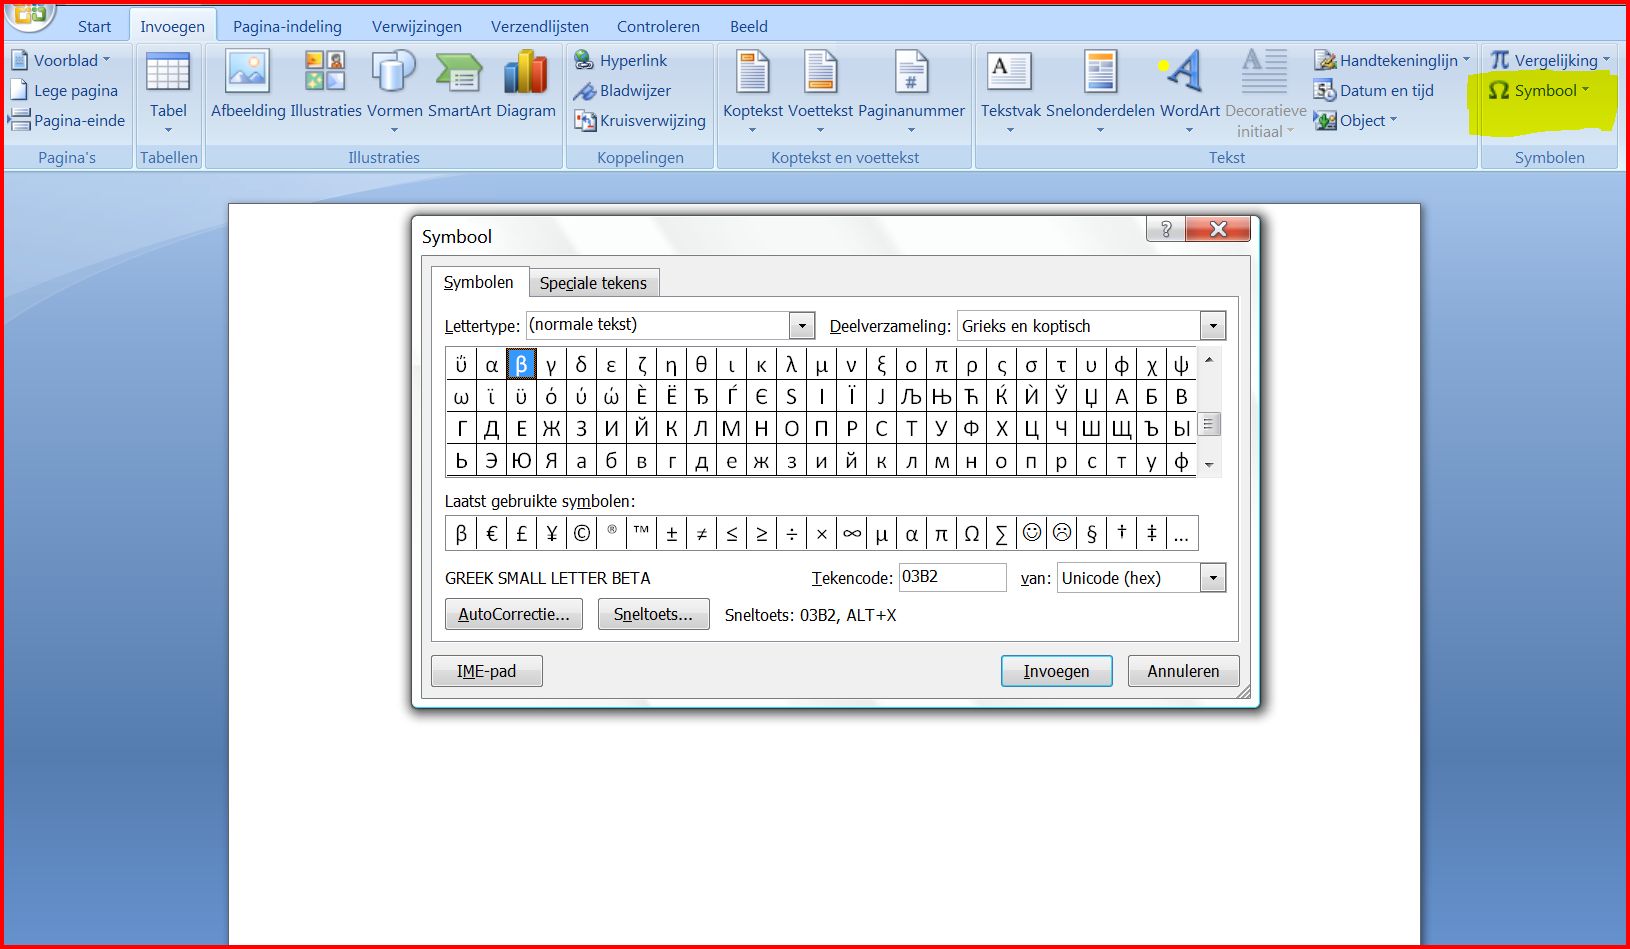Viewport: 1630px width, 949px height.
Task: Open the Beeld ribbon tab
Action: [748, 26]
